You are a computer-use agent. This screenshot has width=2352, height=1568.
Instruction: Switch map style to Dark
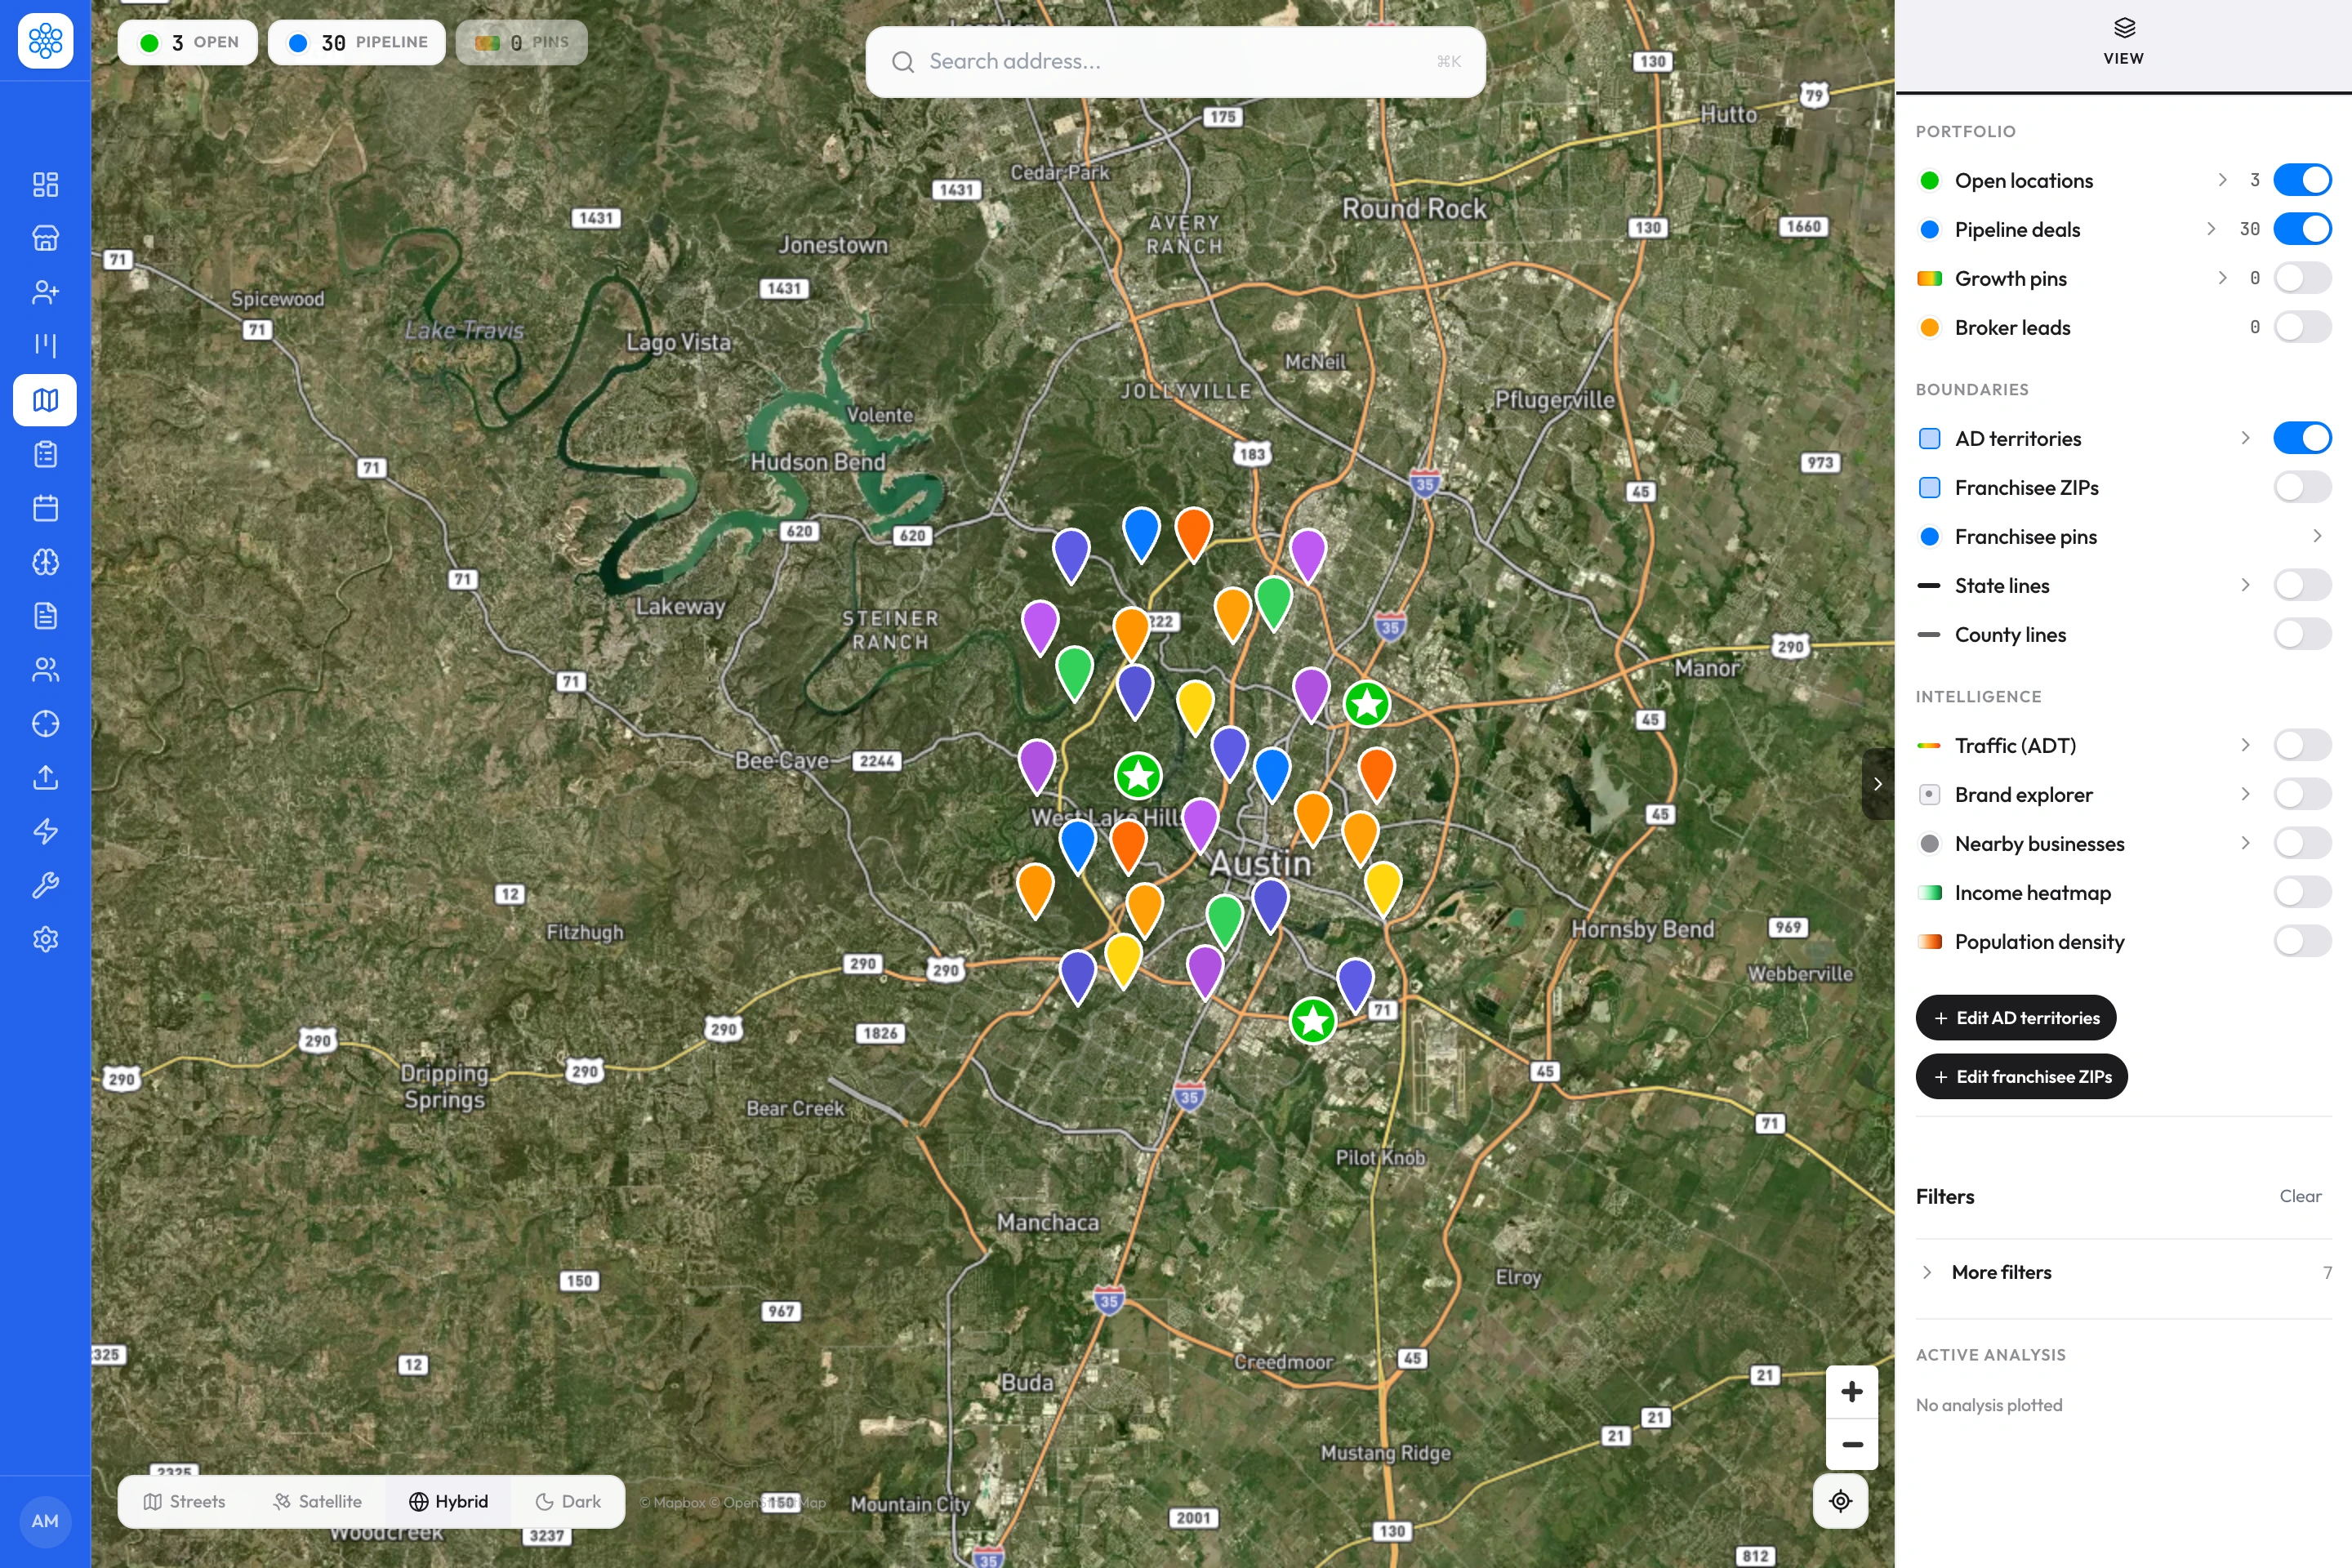coord(568,1501)
